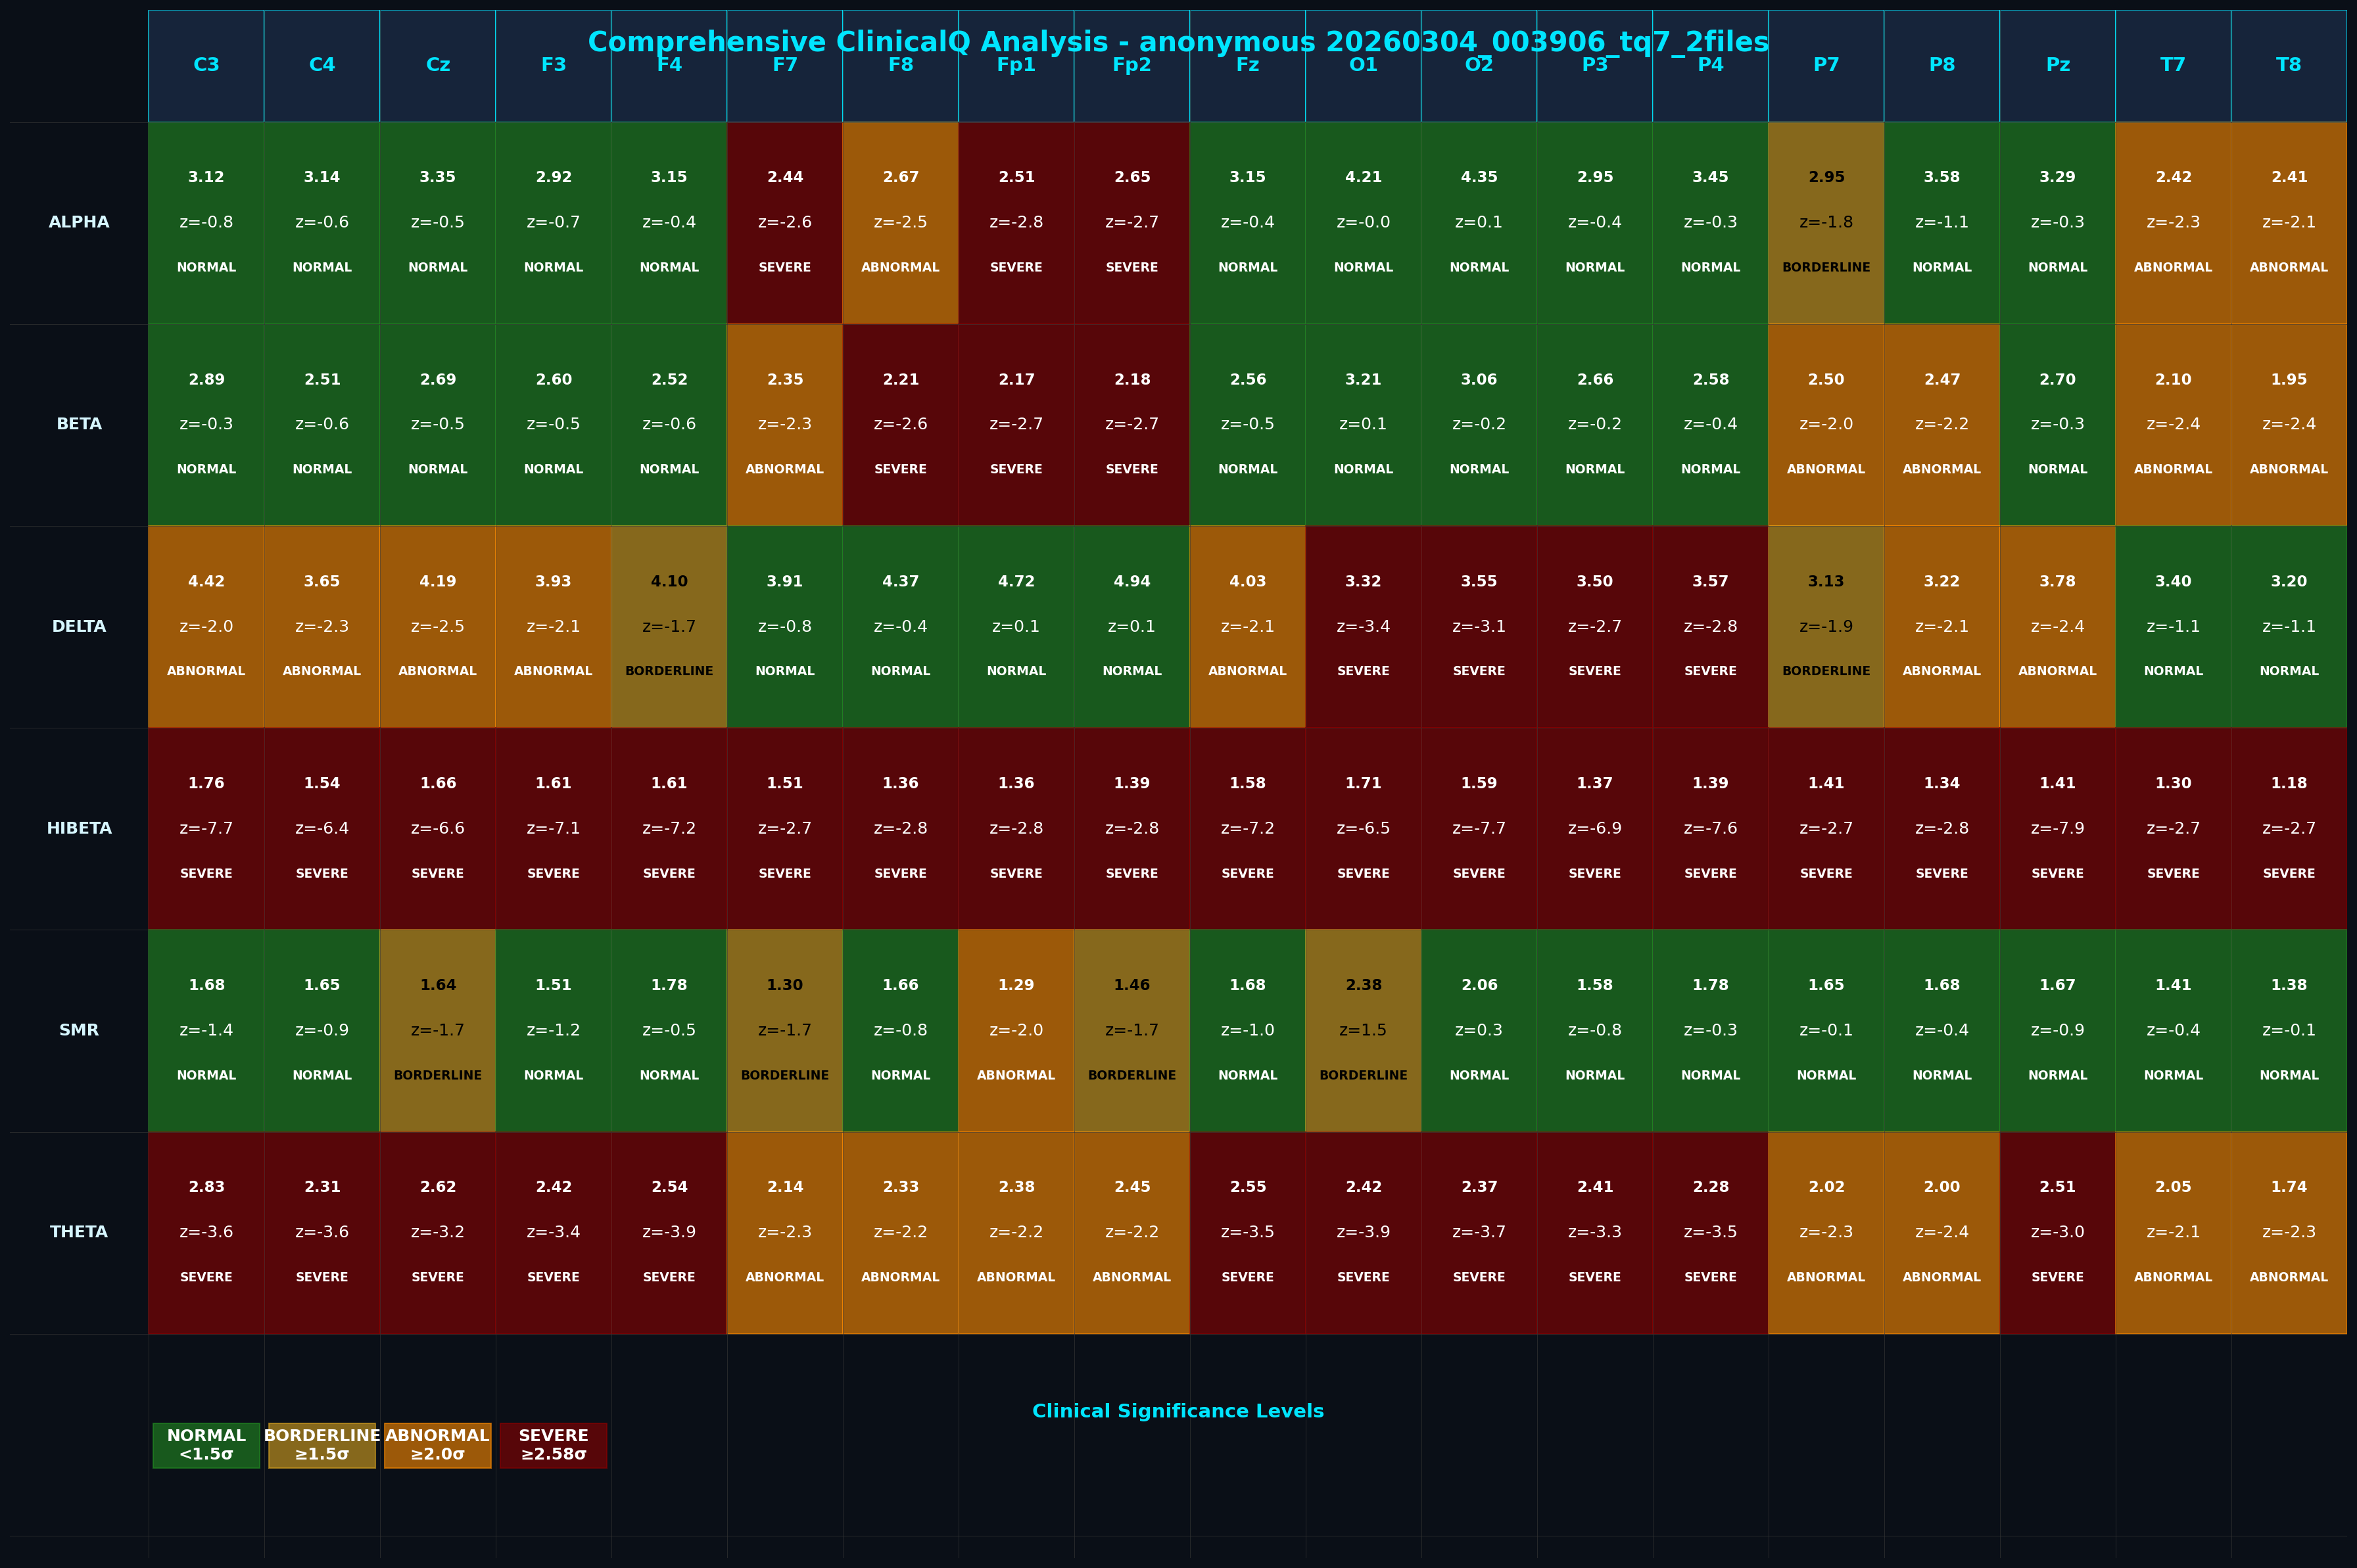Viewport: 2357px width, 1568px height.
Task: Select the BORDERLINE legend swatch
Action: [x=321, y=1445]
